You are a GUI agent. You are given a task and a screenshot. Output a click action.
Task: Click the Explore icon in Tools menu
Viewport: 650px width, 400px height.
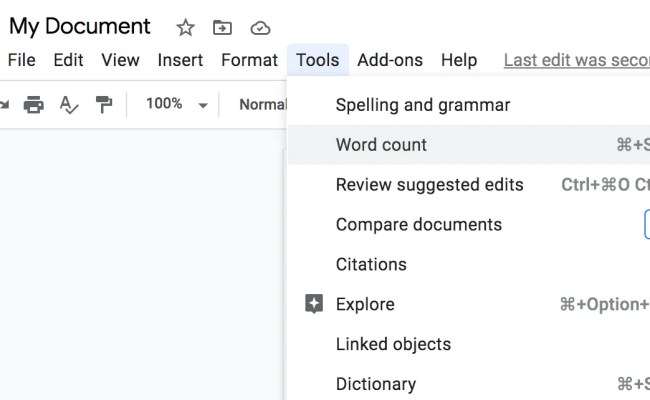315,304
